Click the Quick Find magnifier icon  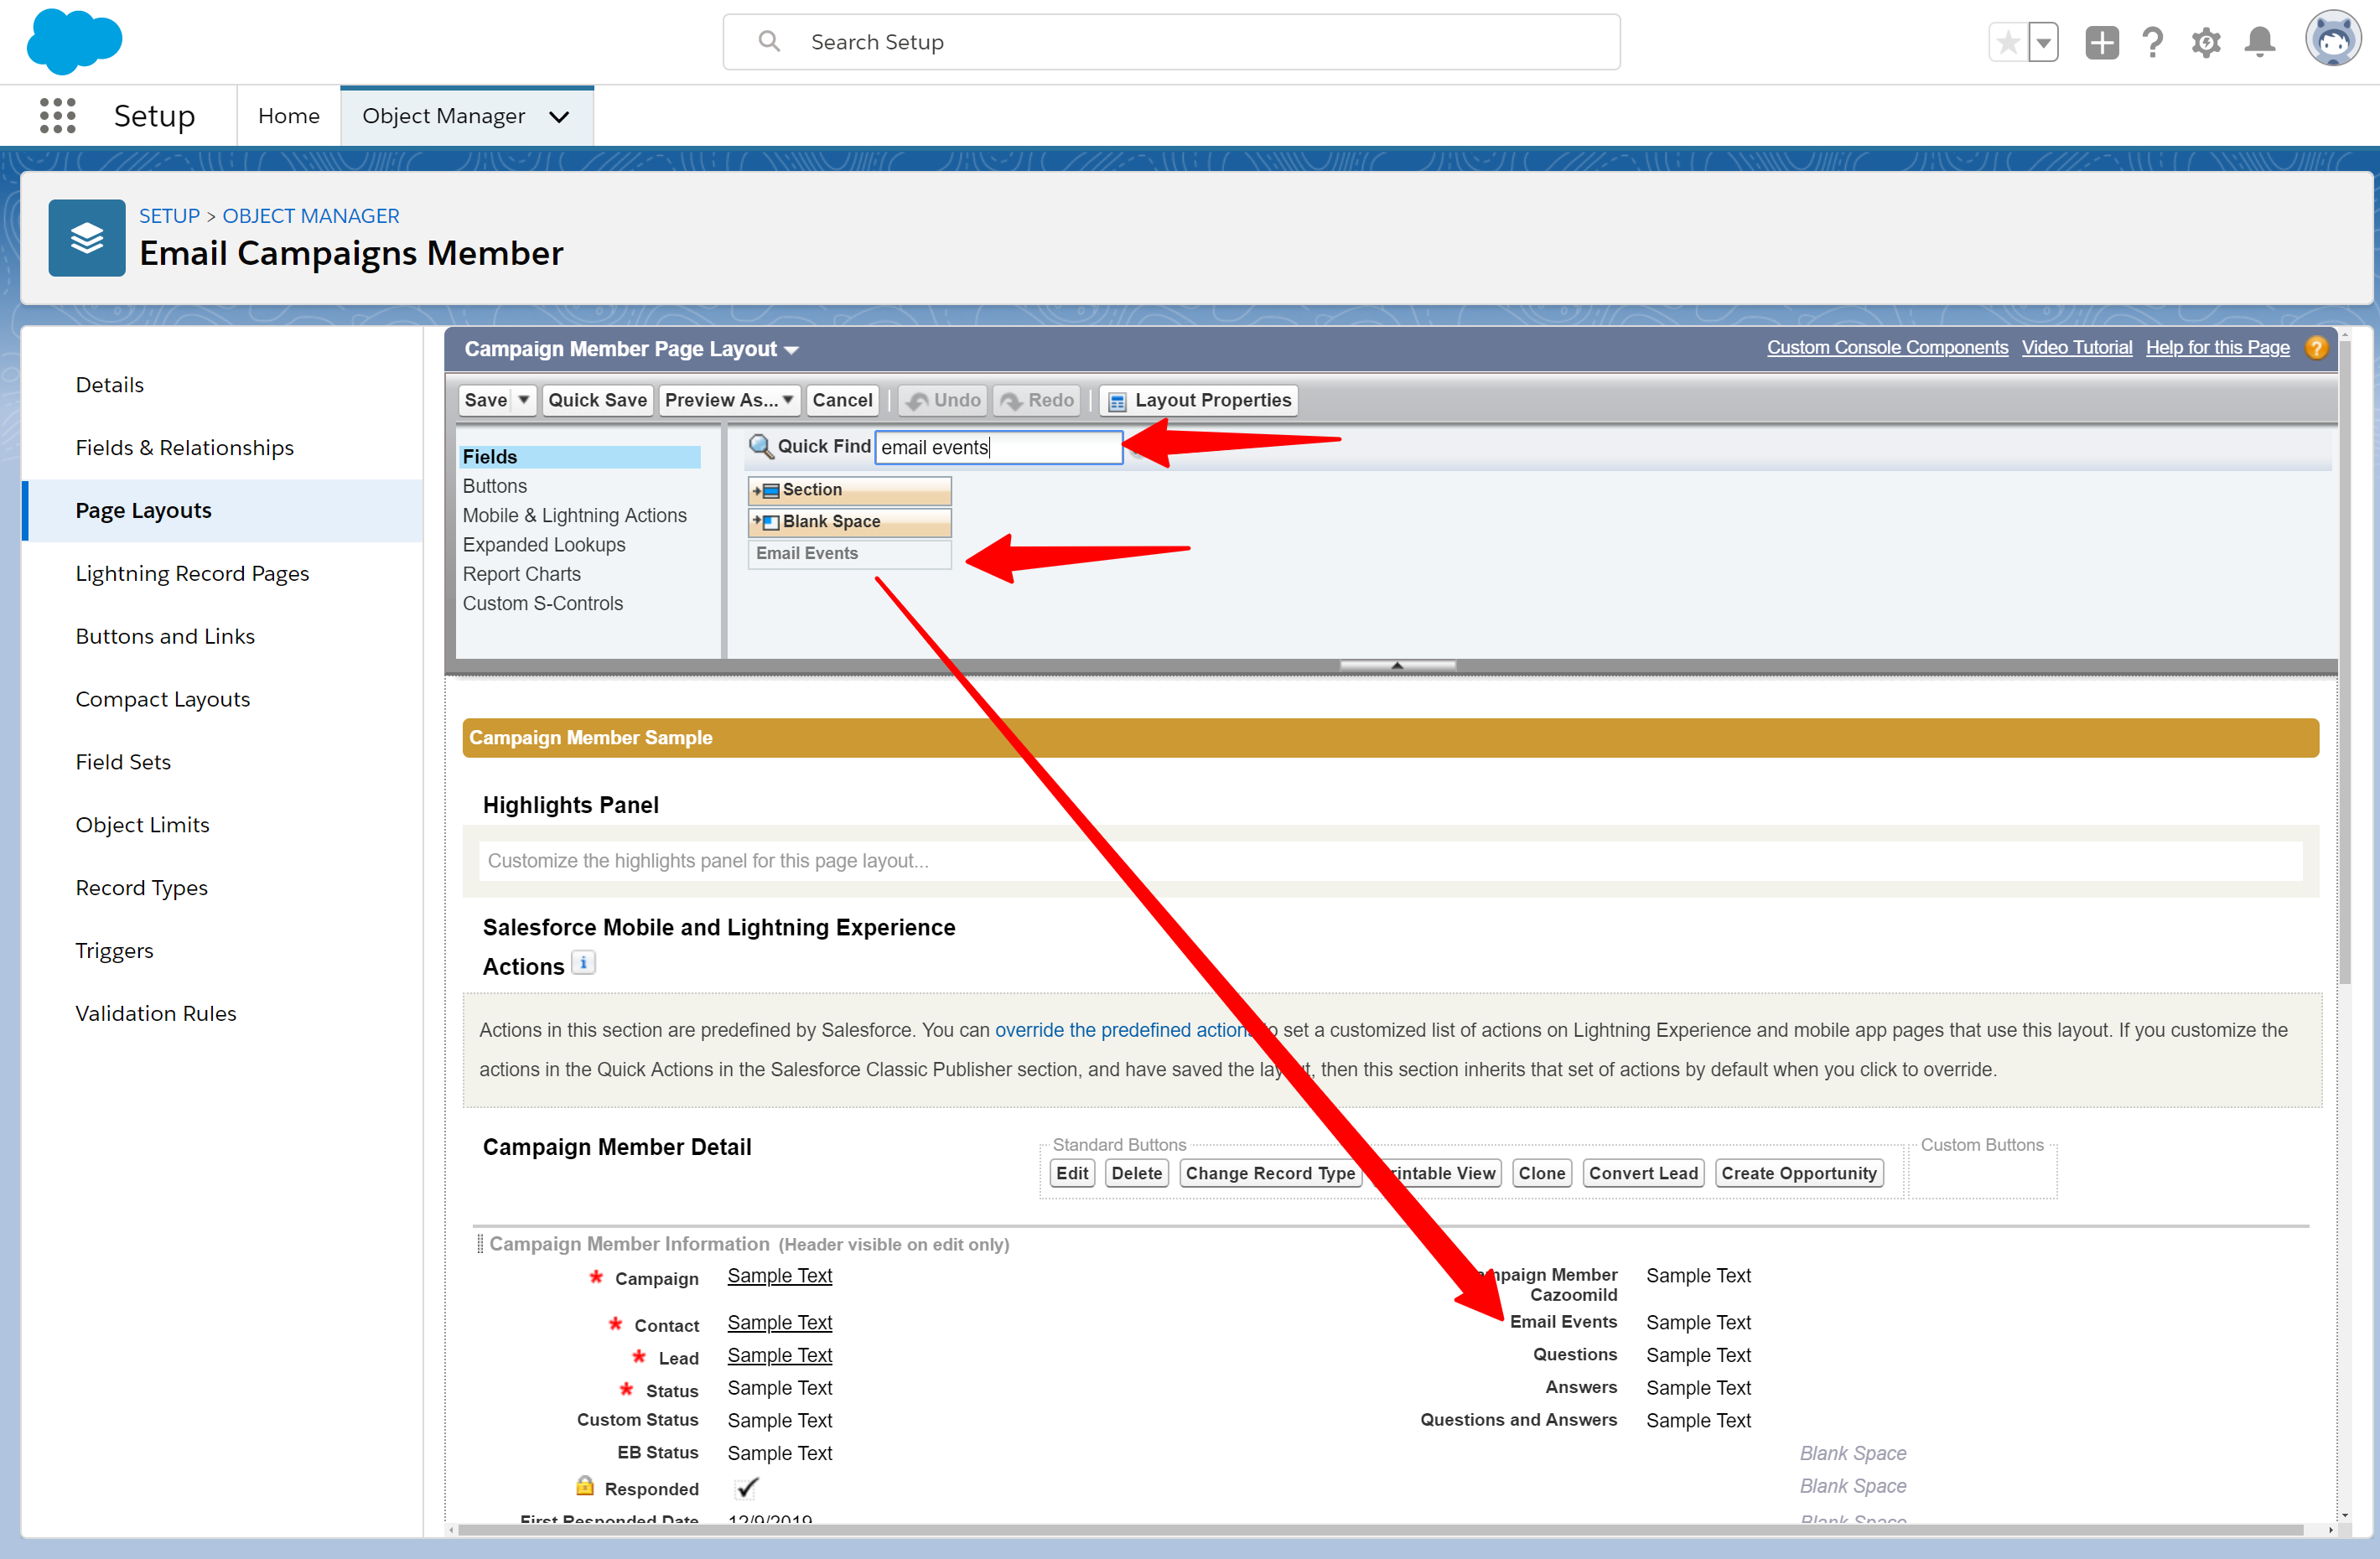pos(760,446)
